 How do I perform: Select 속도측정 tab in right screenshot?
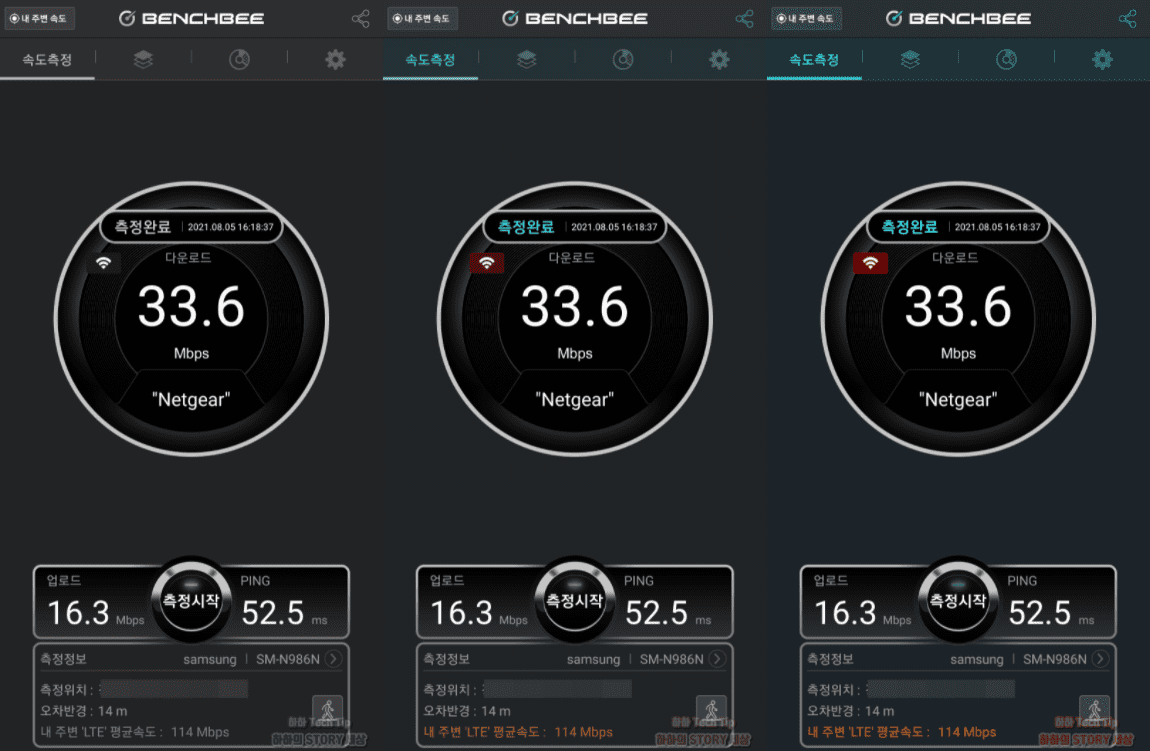[814, 59]
